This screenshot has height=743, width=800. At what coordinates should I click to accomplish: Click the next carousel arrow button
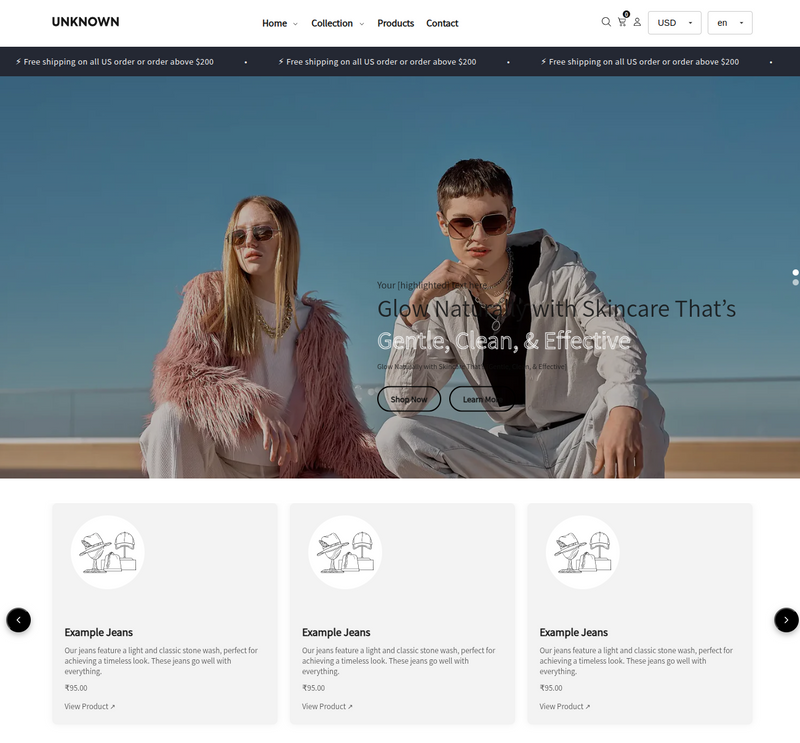click(786, 620)
